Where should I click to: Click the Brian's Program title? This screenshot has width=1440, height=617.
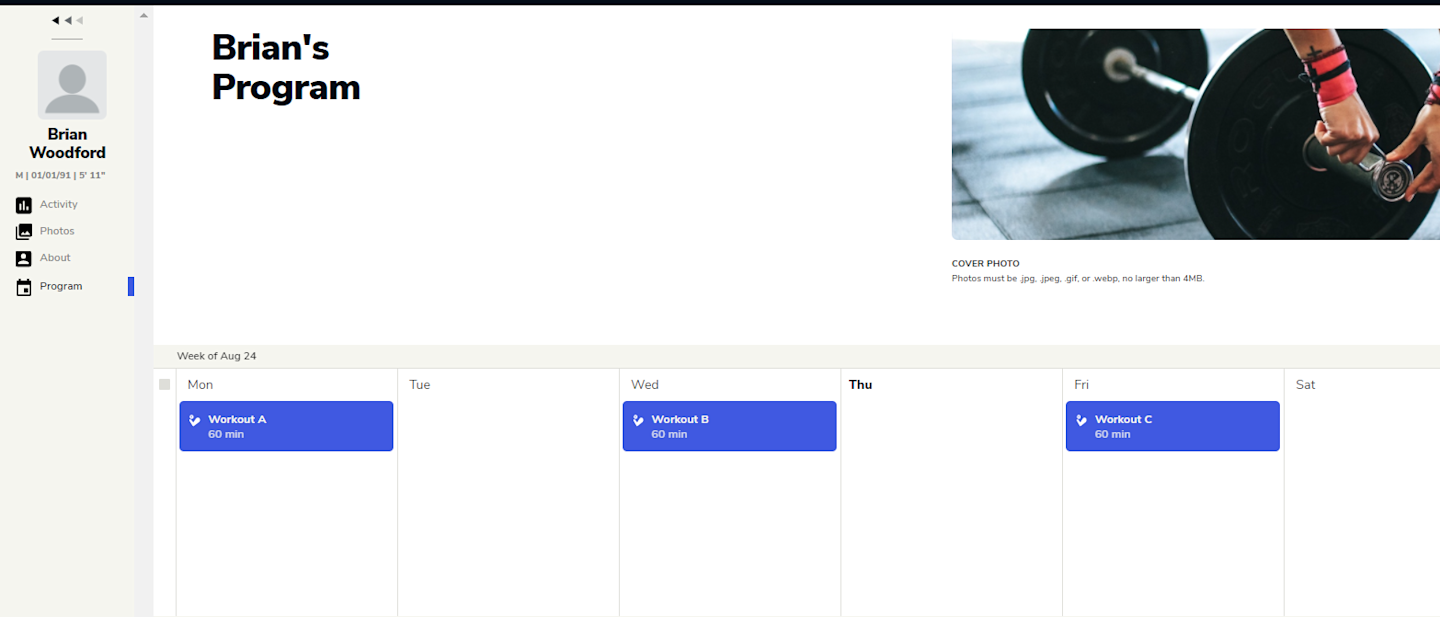click(x=286, y=67)
